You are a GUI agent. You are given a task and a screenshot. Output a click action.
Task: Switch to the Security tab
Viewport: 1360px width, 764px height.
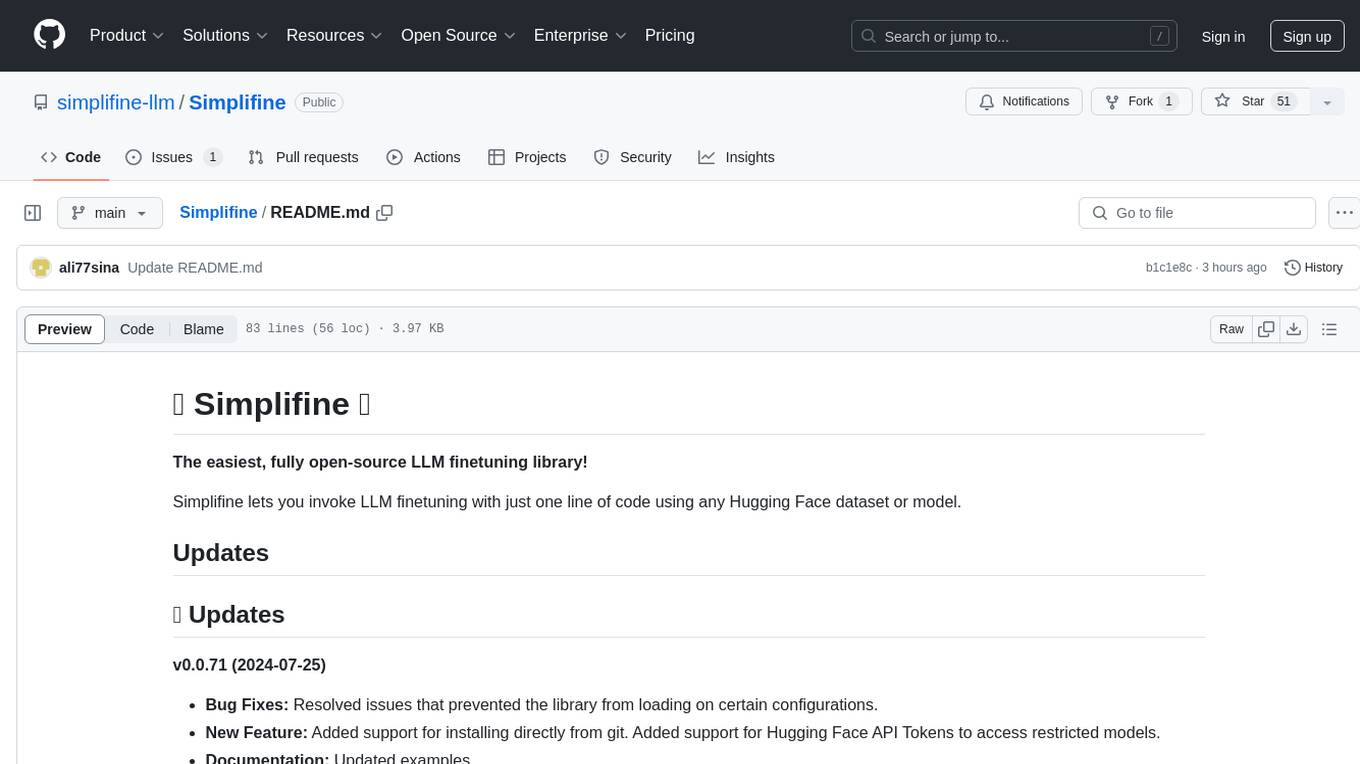click(632, 157)
